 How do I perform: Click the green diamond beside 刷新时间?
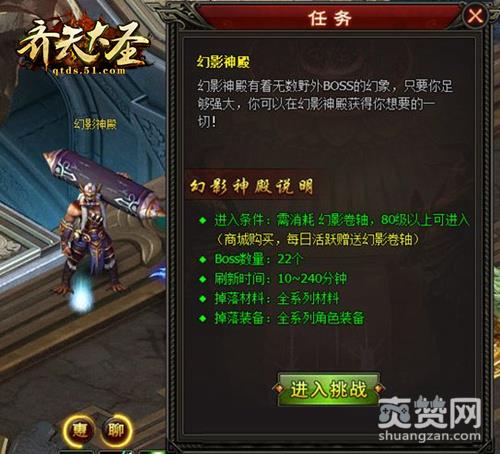coord(202,279)
